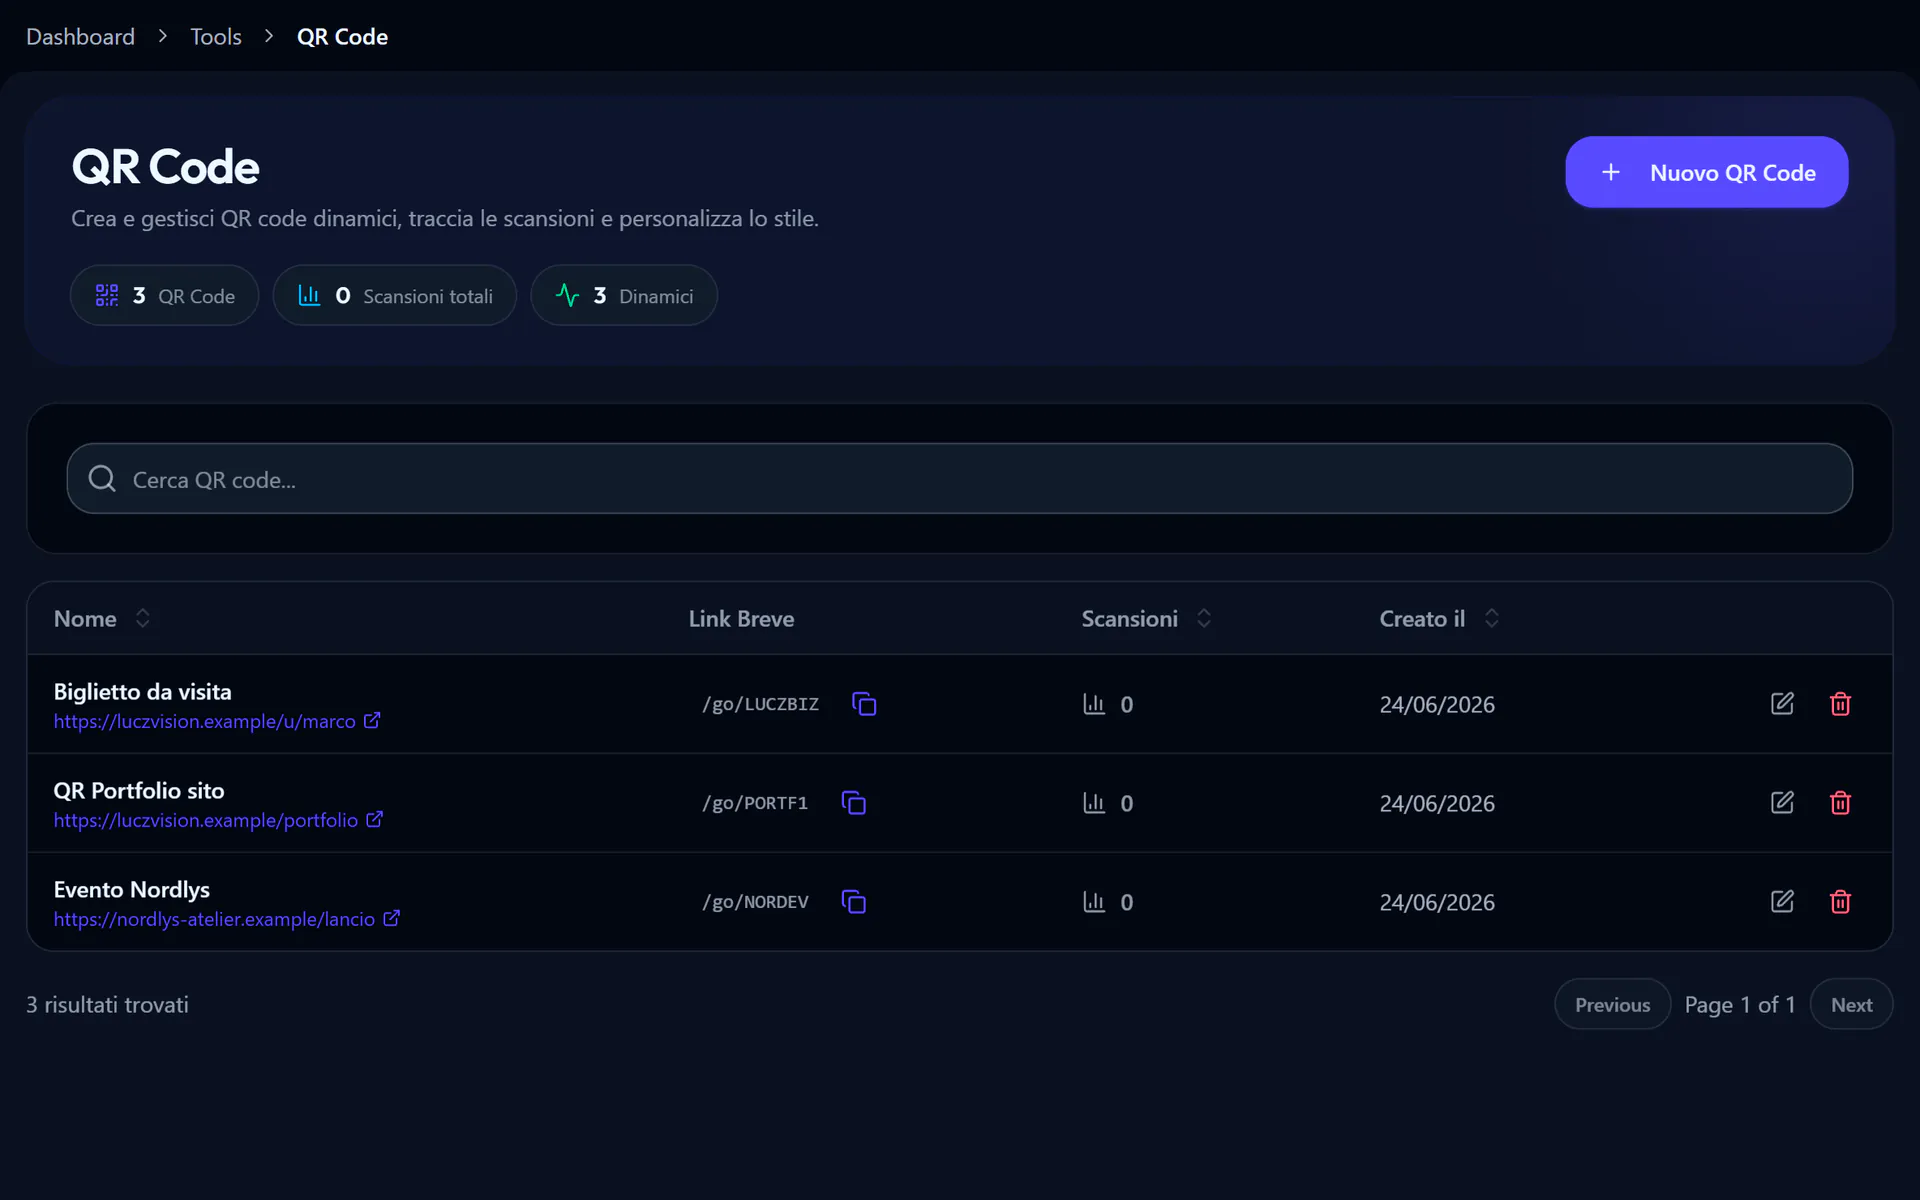This screenshot has height=1200, width=1920.
Task: Go to the Previous page
Action: coord(1612,1005)
